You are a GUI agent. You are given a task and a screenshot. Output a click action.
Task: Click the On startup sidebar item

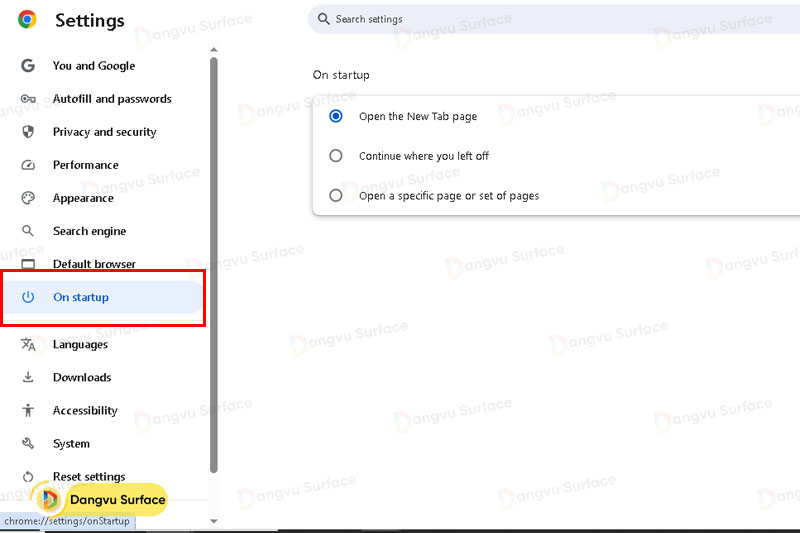pos(81,297)
